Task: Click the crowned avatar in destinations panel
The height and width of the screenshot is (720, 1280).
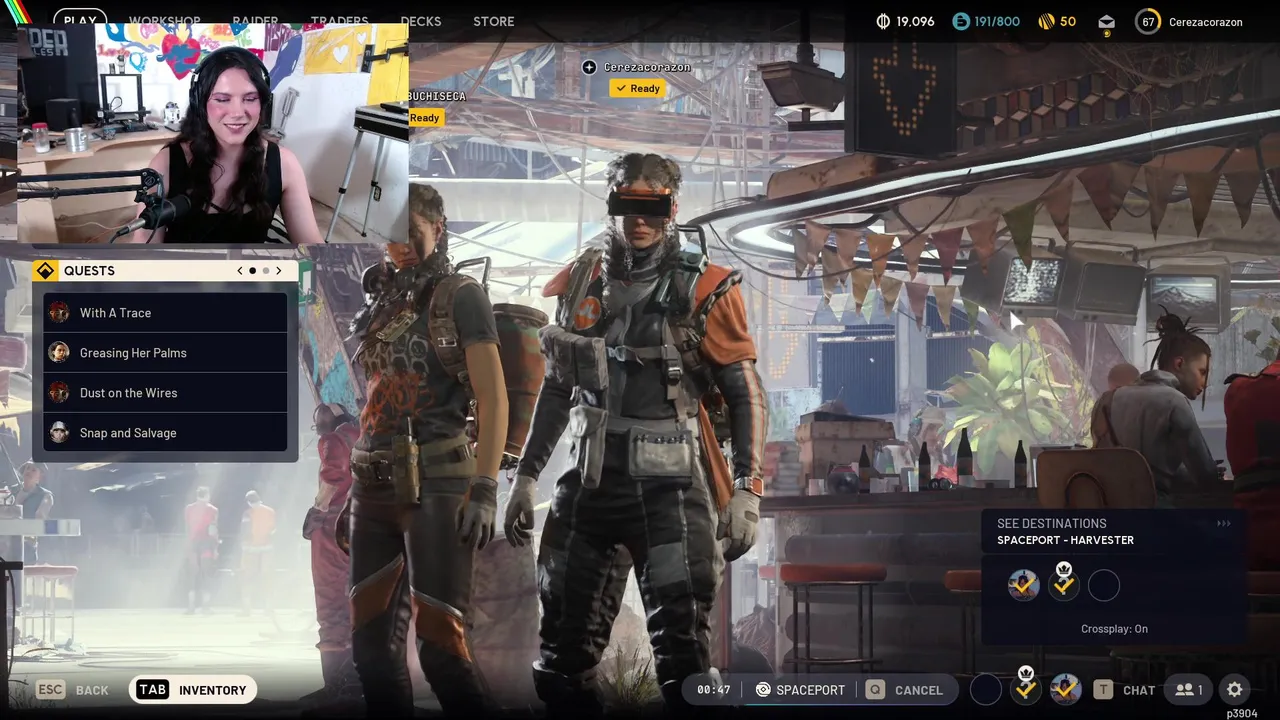Action: (x=1064, y=583)
